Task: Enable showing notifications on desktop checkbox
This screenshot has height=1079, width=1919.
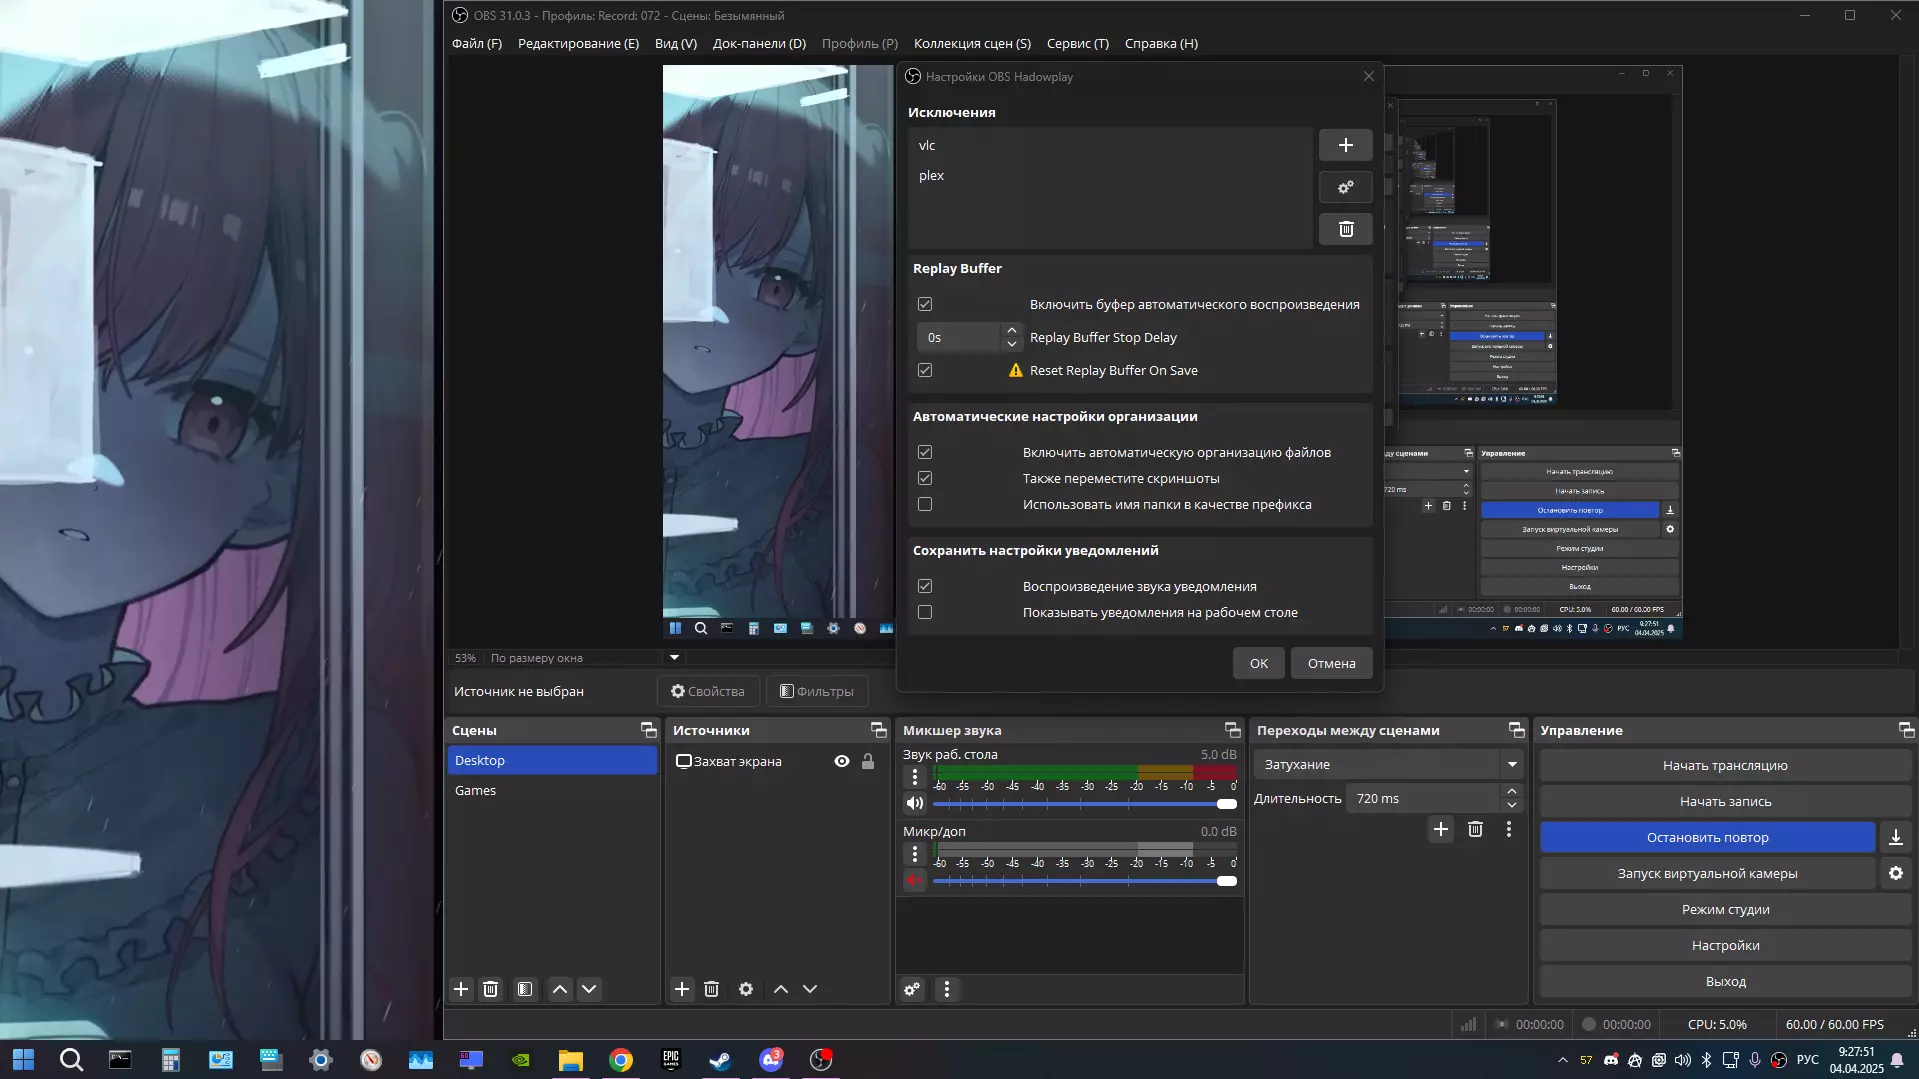Action: [x=925, y=613]
